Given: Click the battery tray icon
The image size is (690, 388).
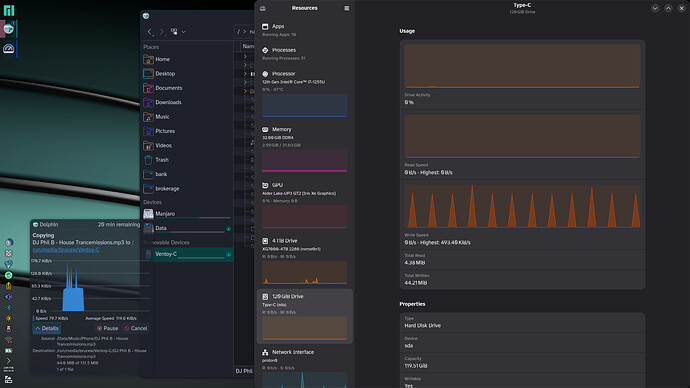Looking at the screenshot, I should (x=9, y=351).
